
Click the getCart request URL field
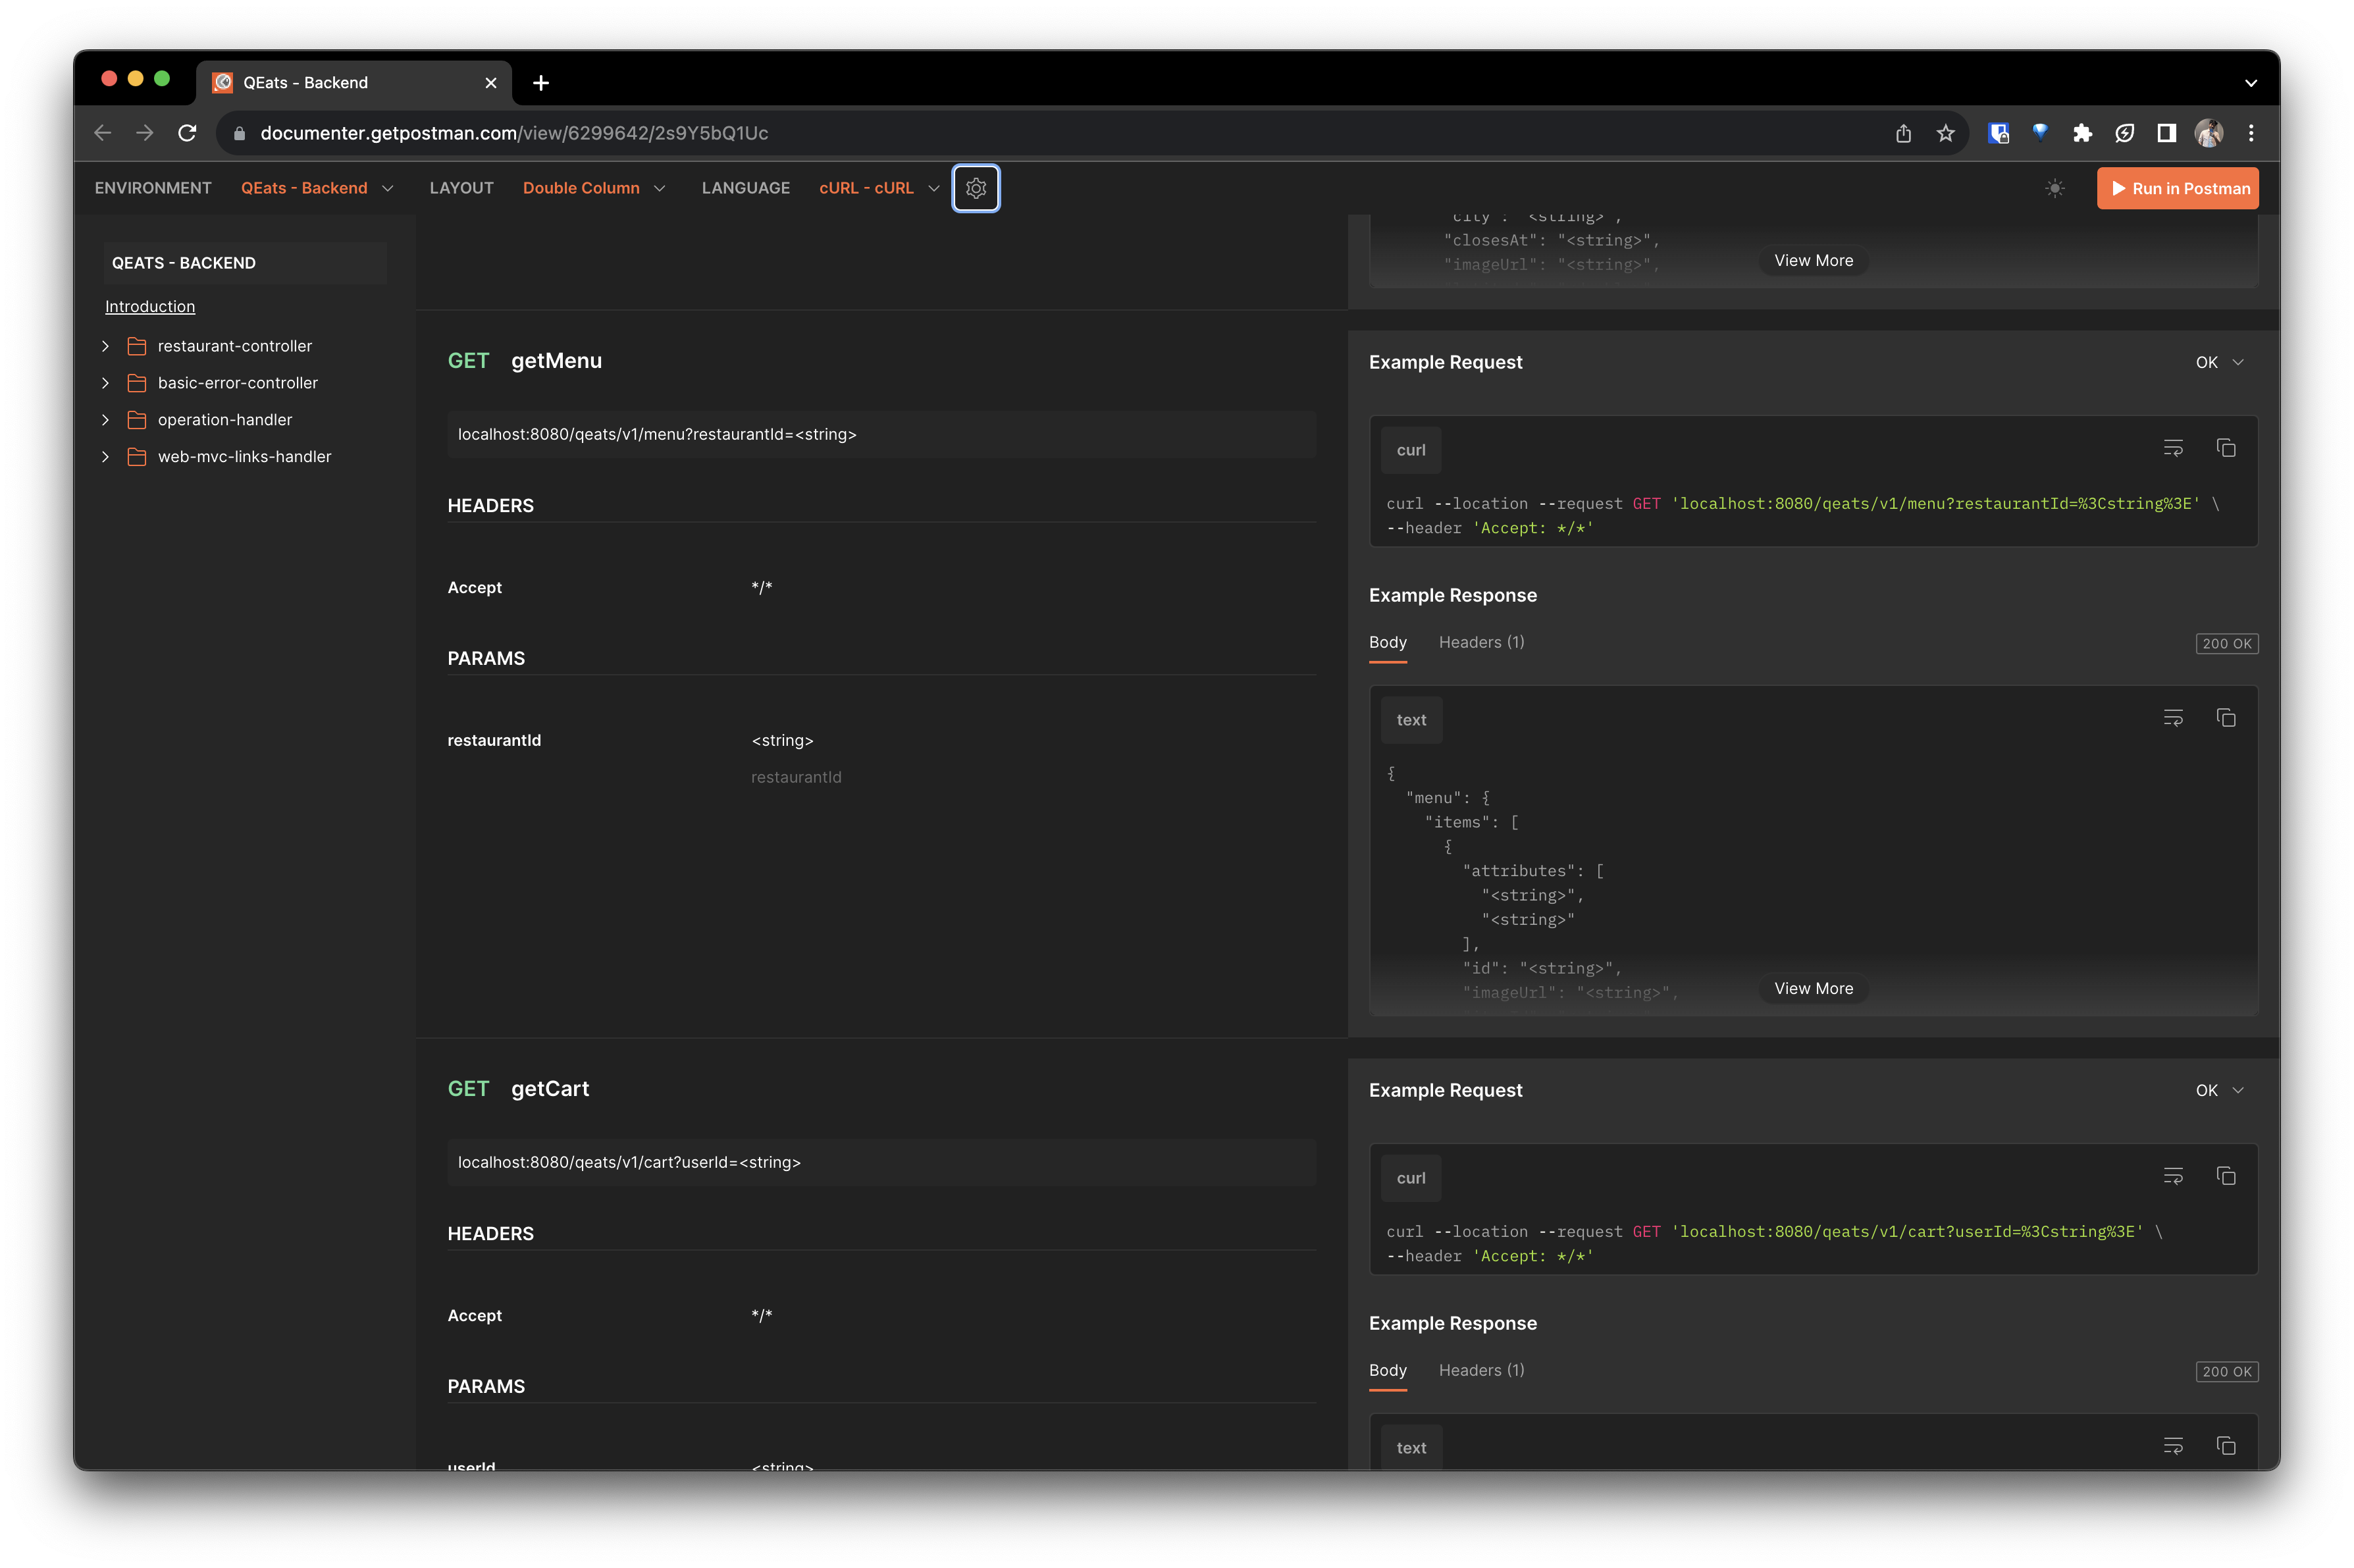click(881, 1162)
